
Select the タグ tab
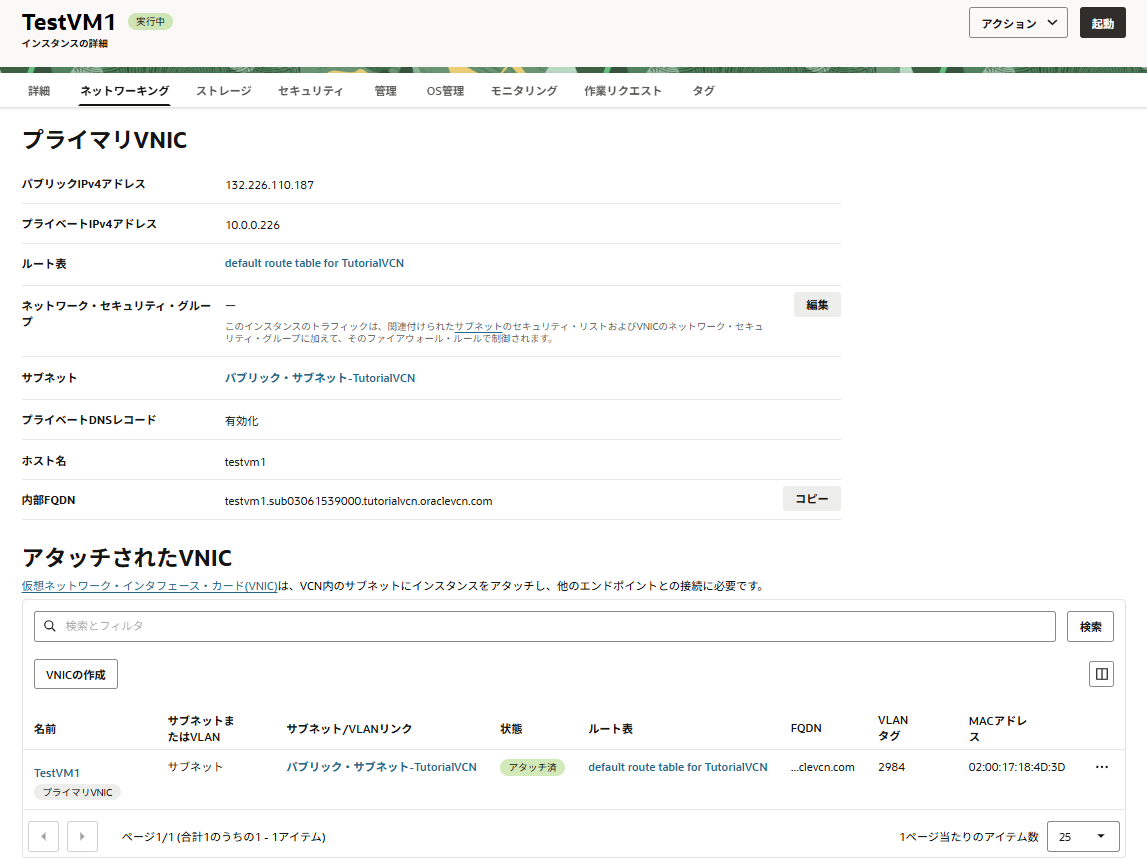(703, 90)
